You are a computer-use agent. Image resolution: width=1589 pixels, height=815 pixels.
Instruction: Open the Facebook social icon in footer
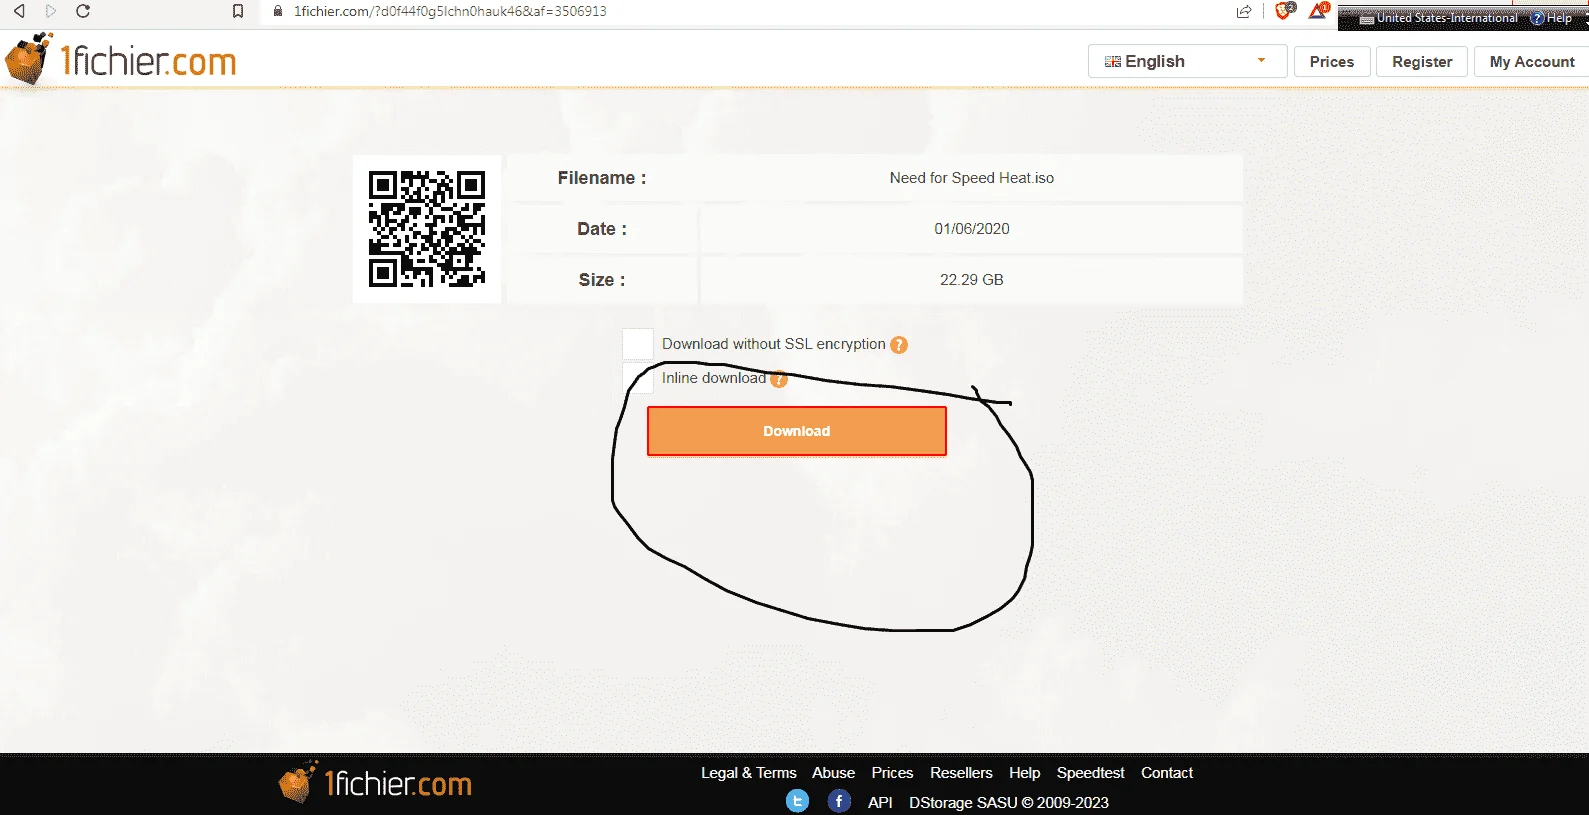click(x=839, y=801)
